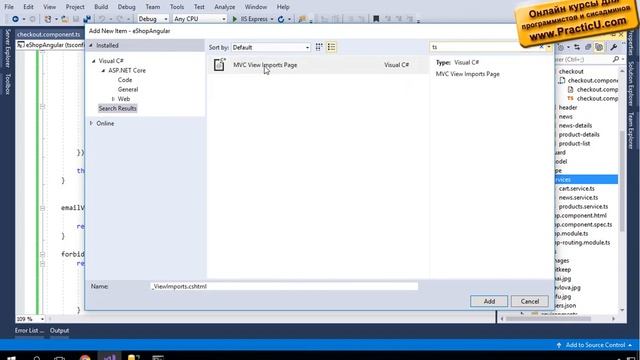Click the MVC View Imports Page template icon
Image resolution: width=640 pixels, height=360 pixels.
click(219, 64)
